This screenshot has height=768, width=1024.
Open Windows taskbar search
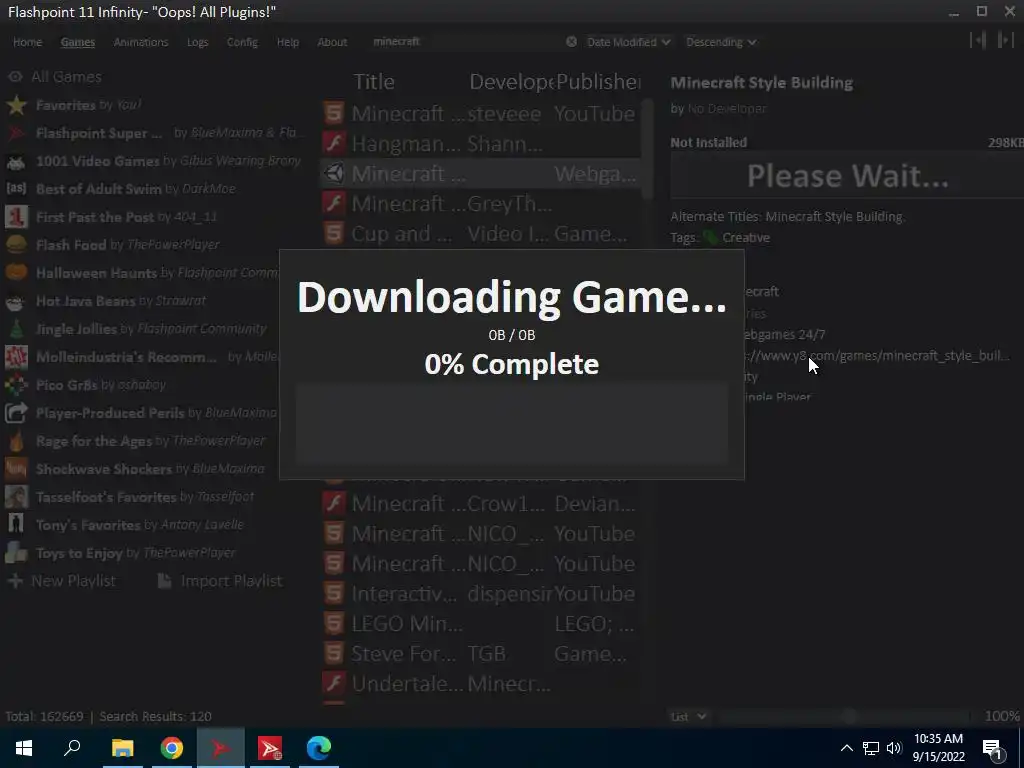click(x=72, y=748)
